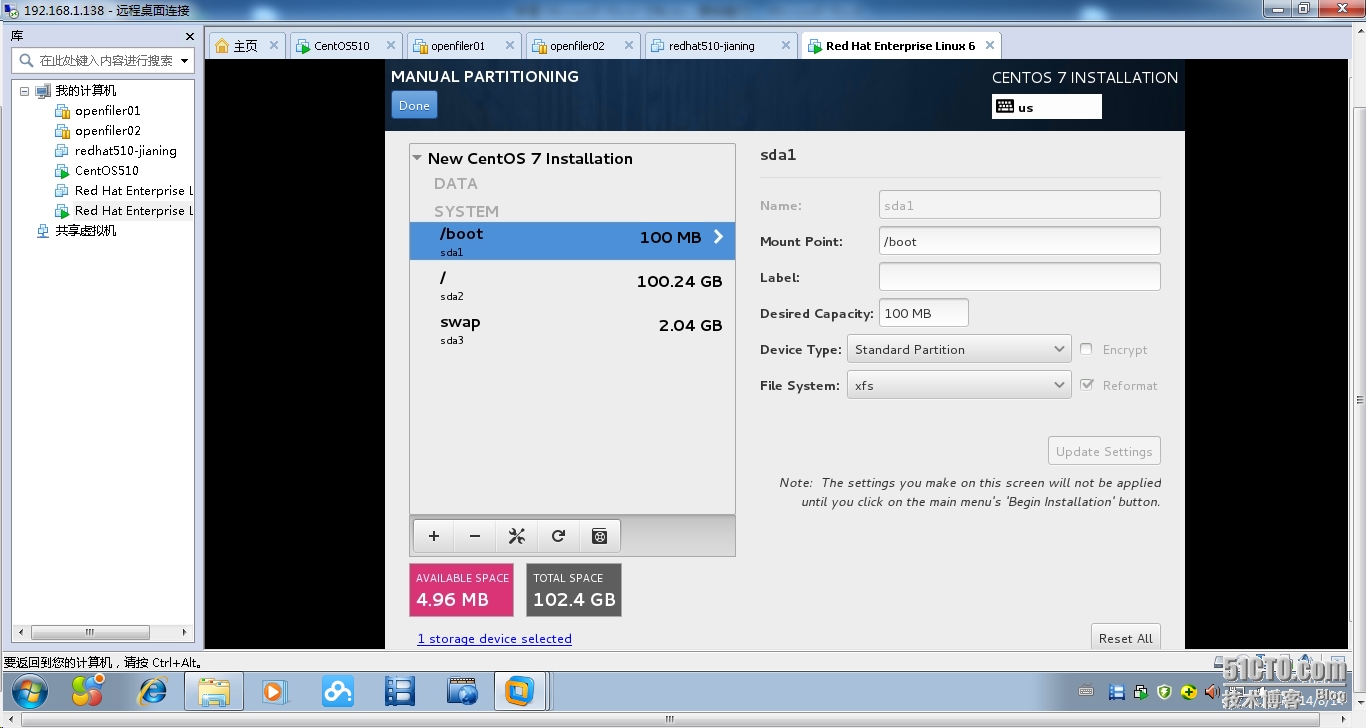This screenshot has width=1366, height=728.
Task: Open the File System xfs dropdown
Action: click(x=959, y=385)
